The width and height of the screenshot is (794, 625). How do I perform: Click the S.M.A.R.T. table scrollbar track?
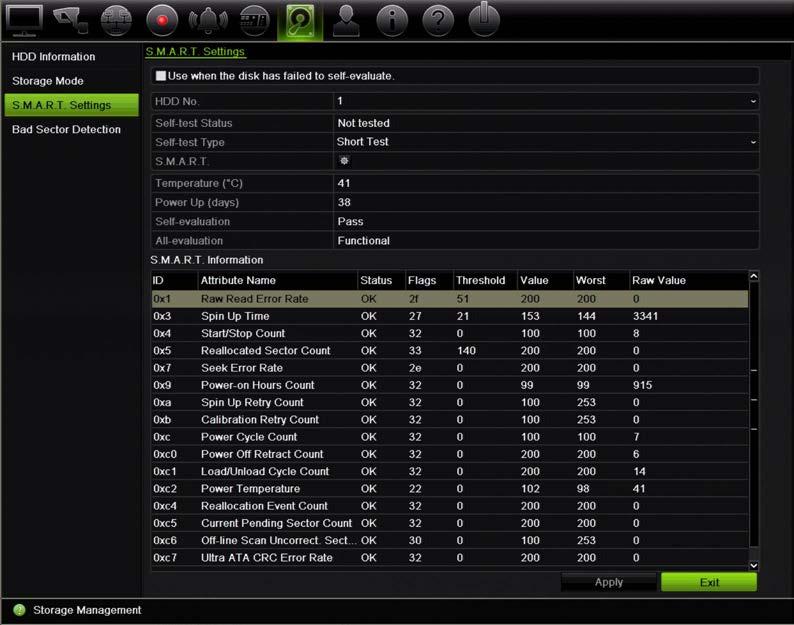[753, 420]
